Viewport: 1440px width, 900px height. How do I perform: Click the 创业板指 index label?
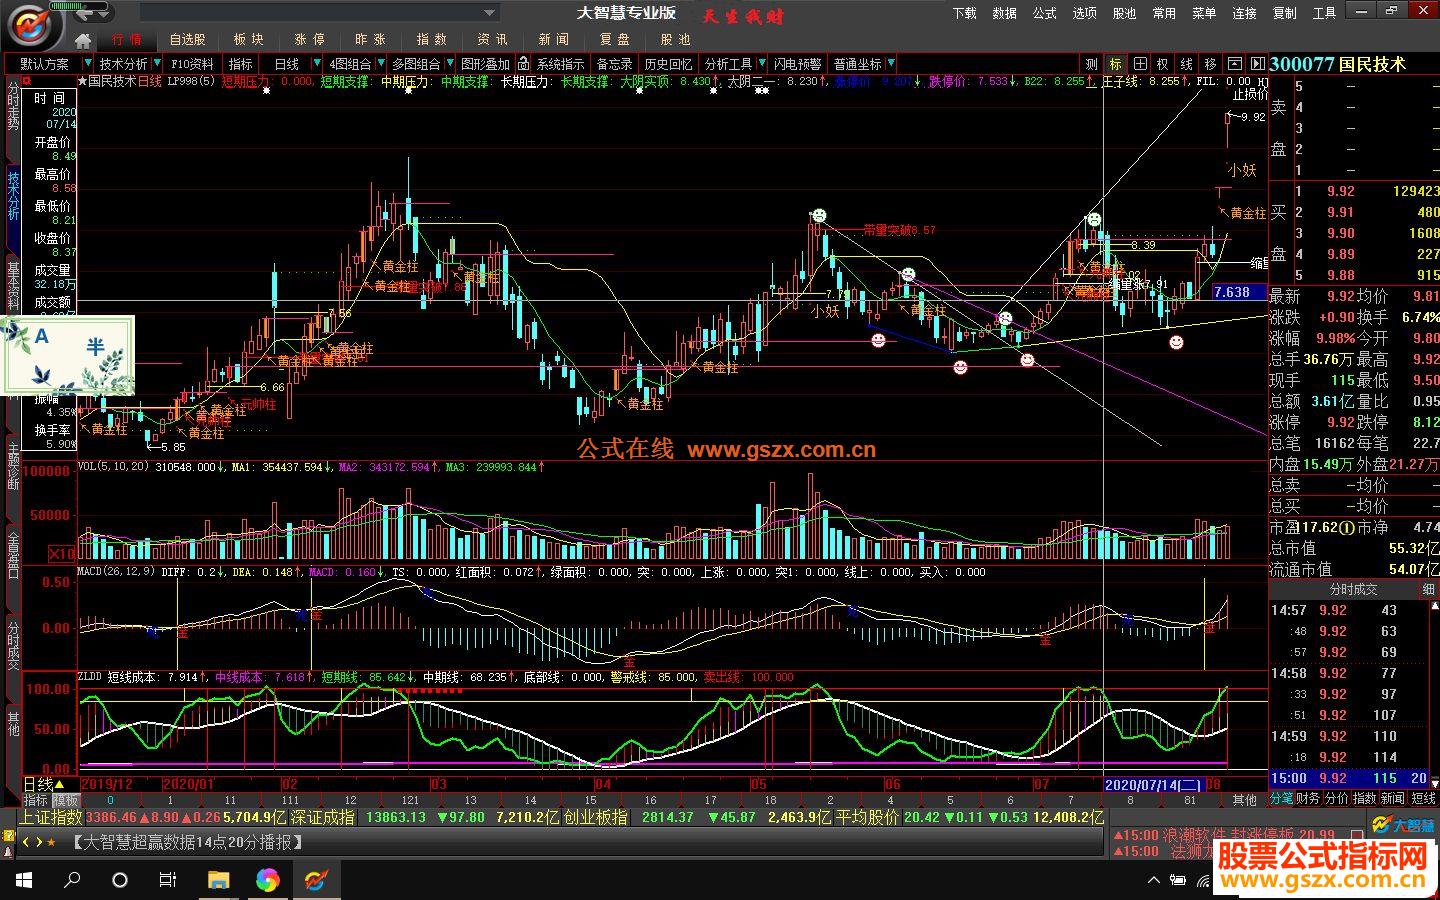pyautogui.click(x=596, y=817)
